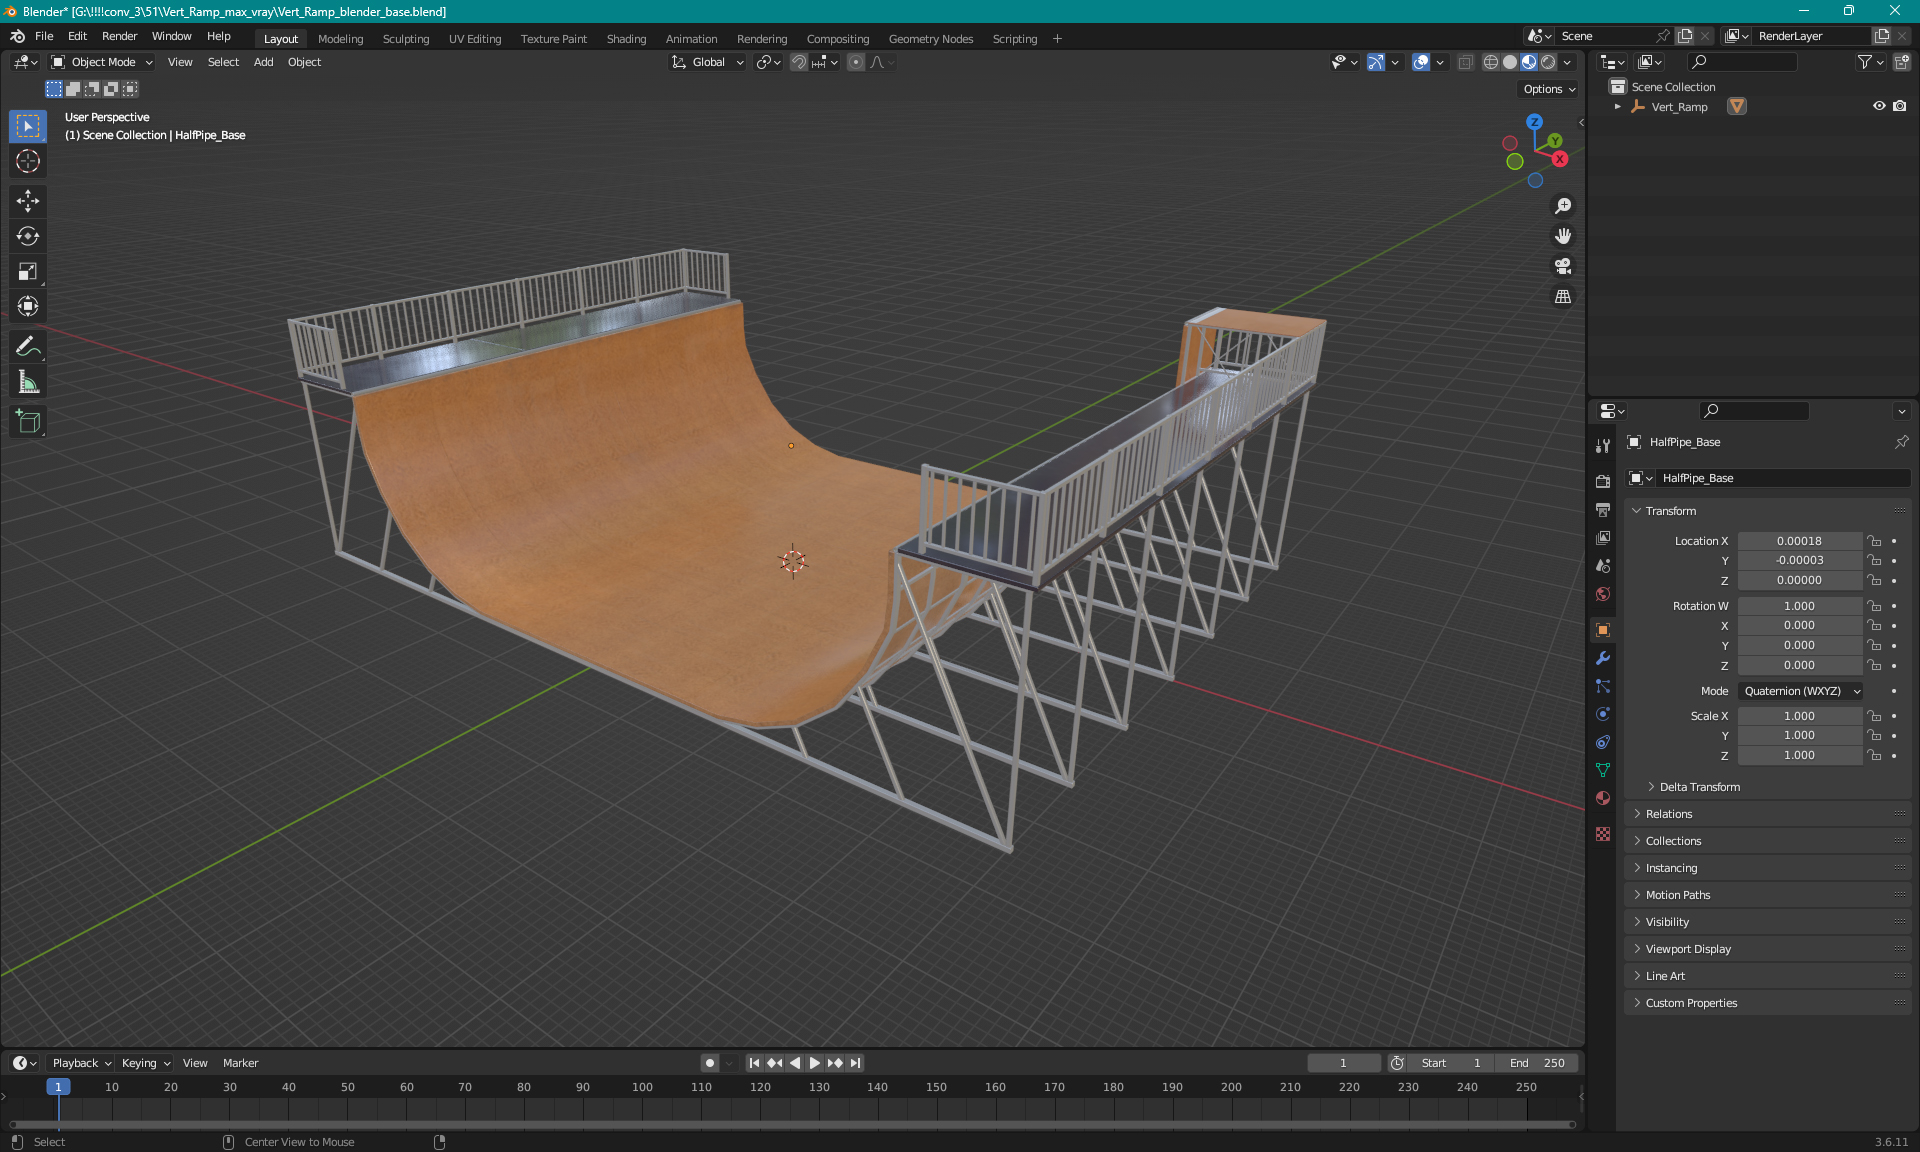Switch to solid viewport shading
The height and width of the screenshot is (1152, 1920).
1510,62
